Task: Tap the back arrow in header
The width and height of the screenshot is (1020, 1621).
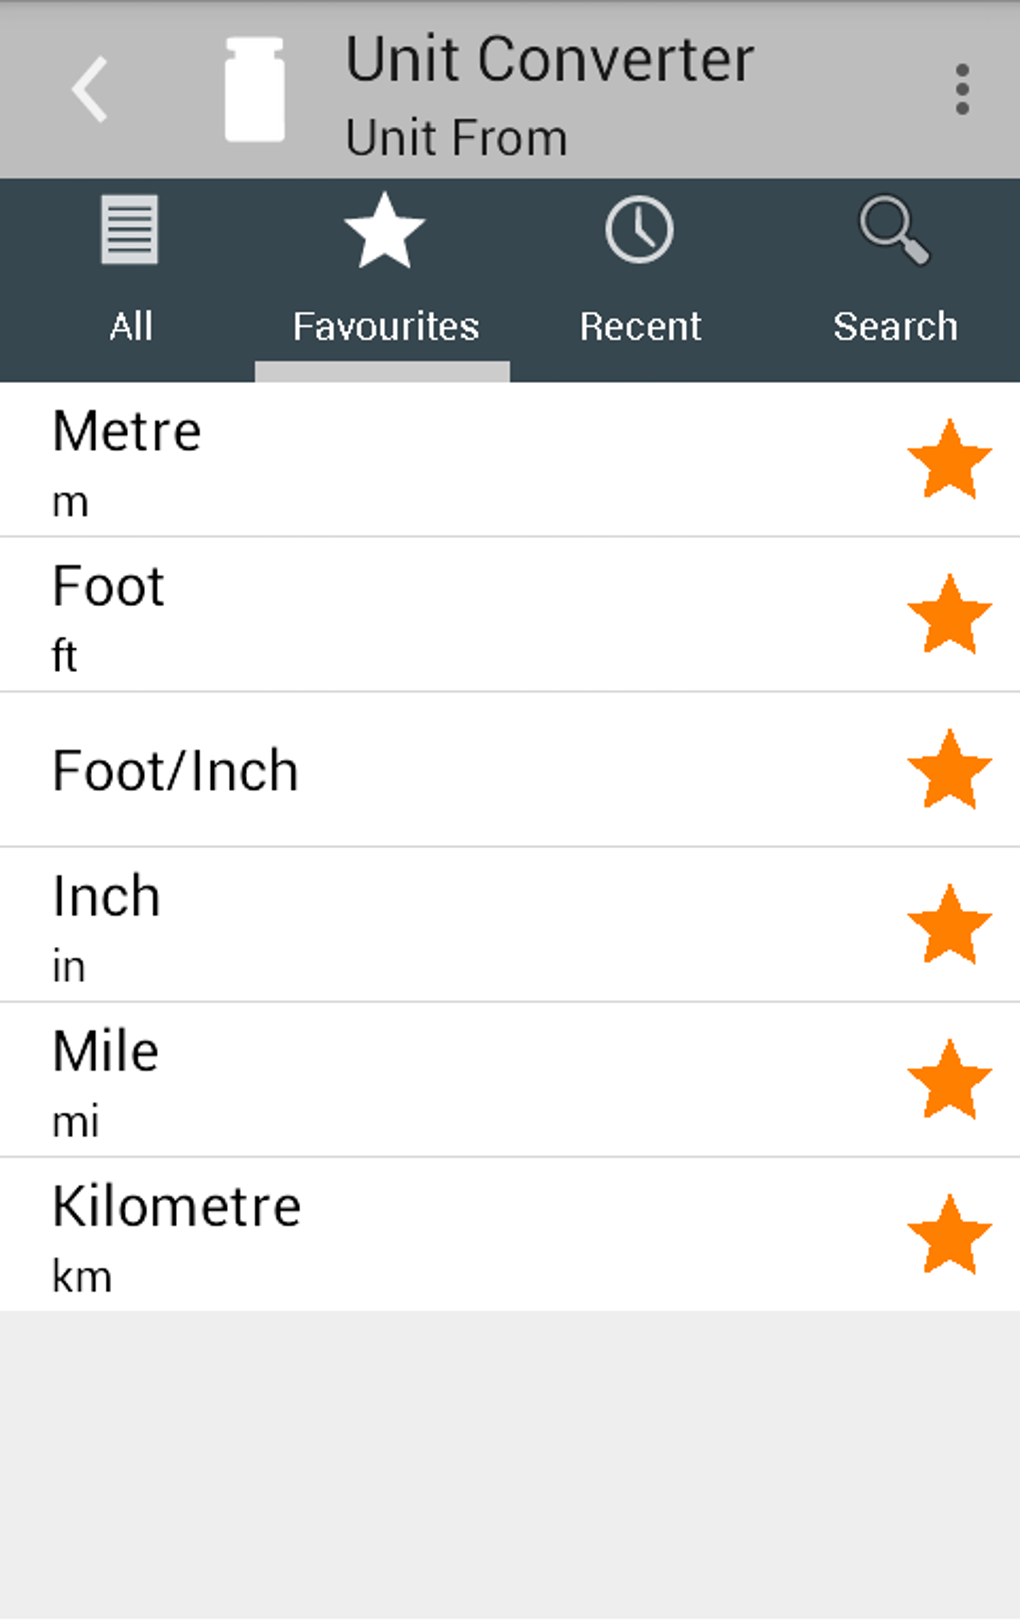Action: (x=89, y=90)
